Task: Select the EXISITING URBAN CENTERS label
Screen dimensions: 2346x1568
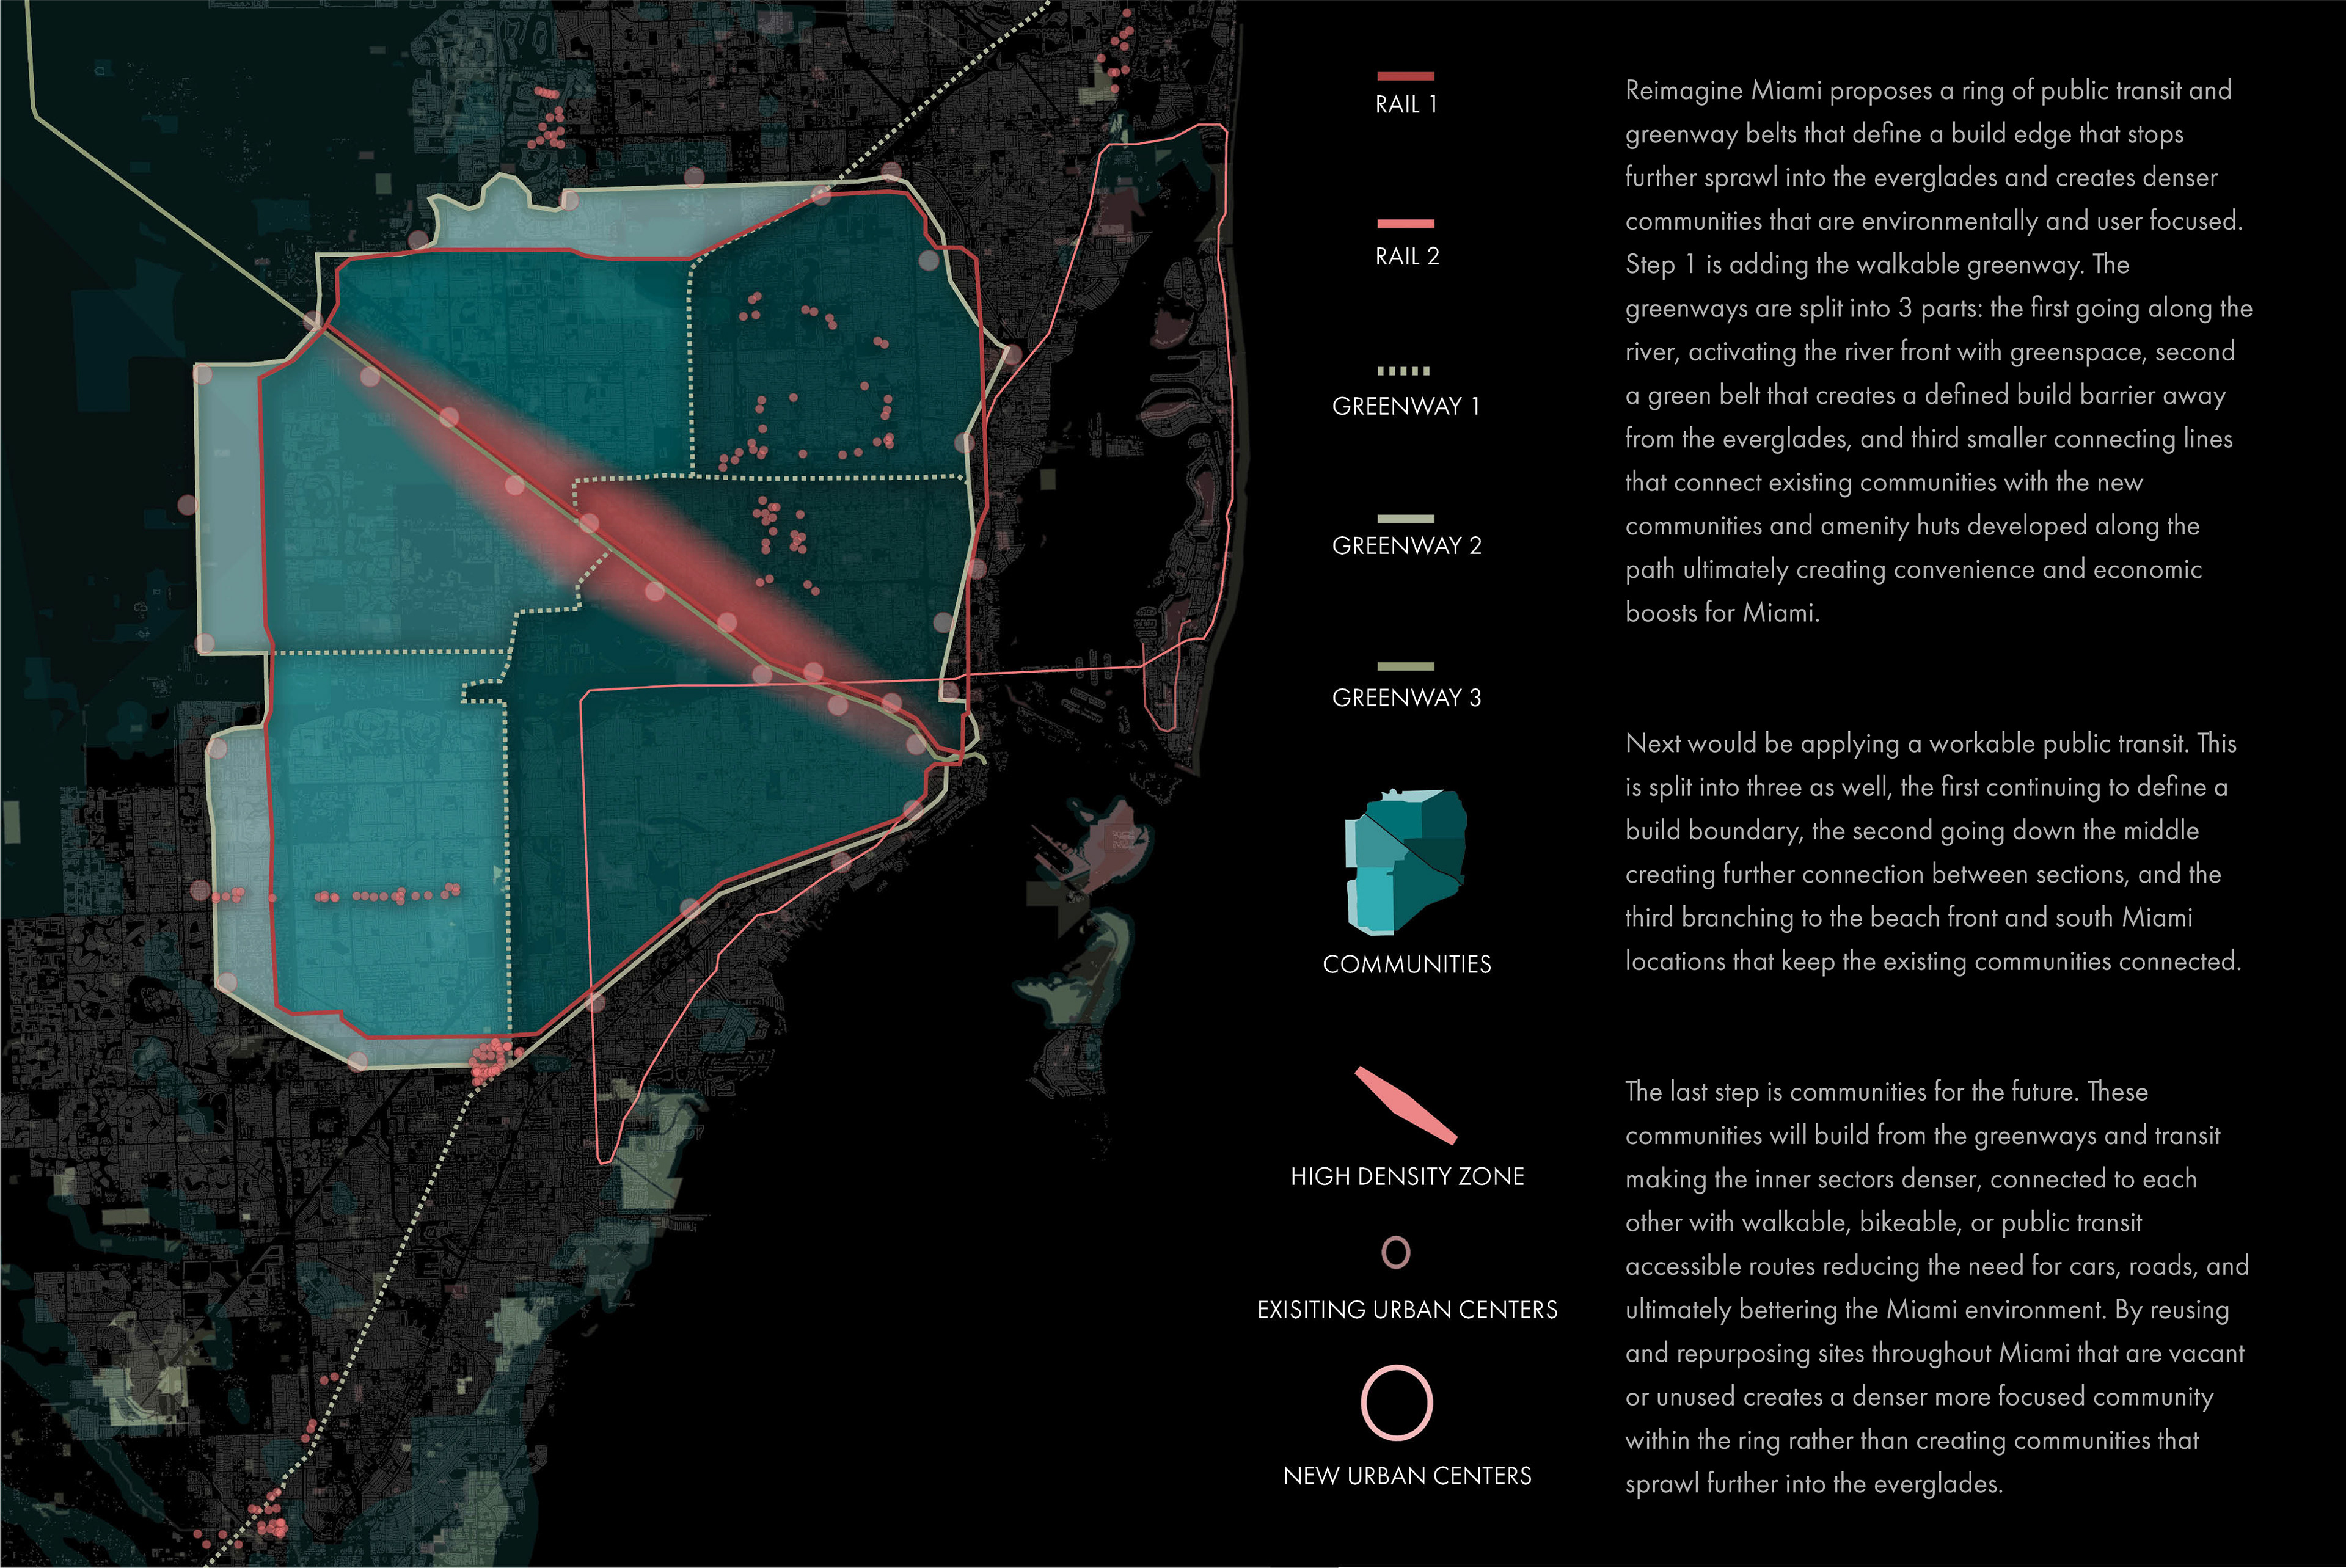Action: [x=1407, y=1309]
